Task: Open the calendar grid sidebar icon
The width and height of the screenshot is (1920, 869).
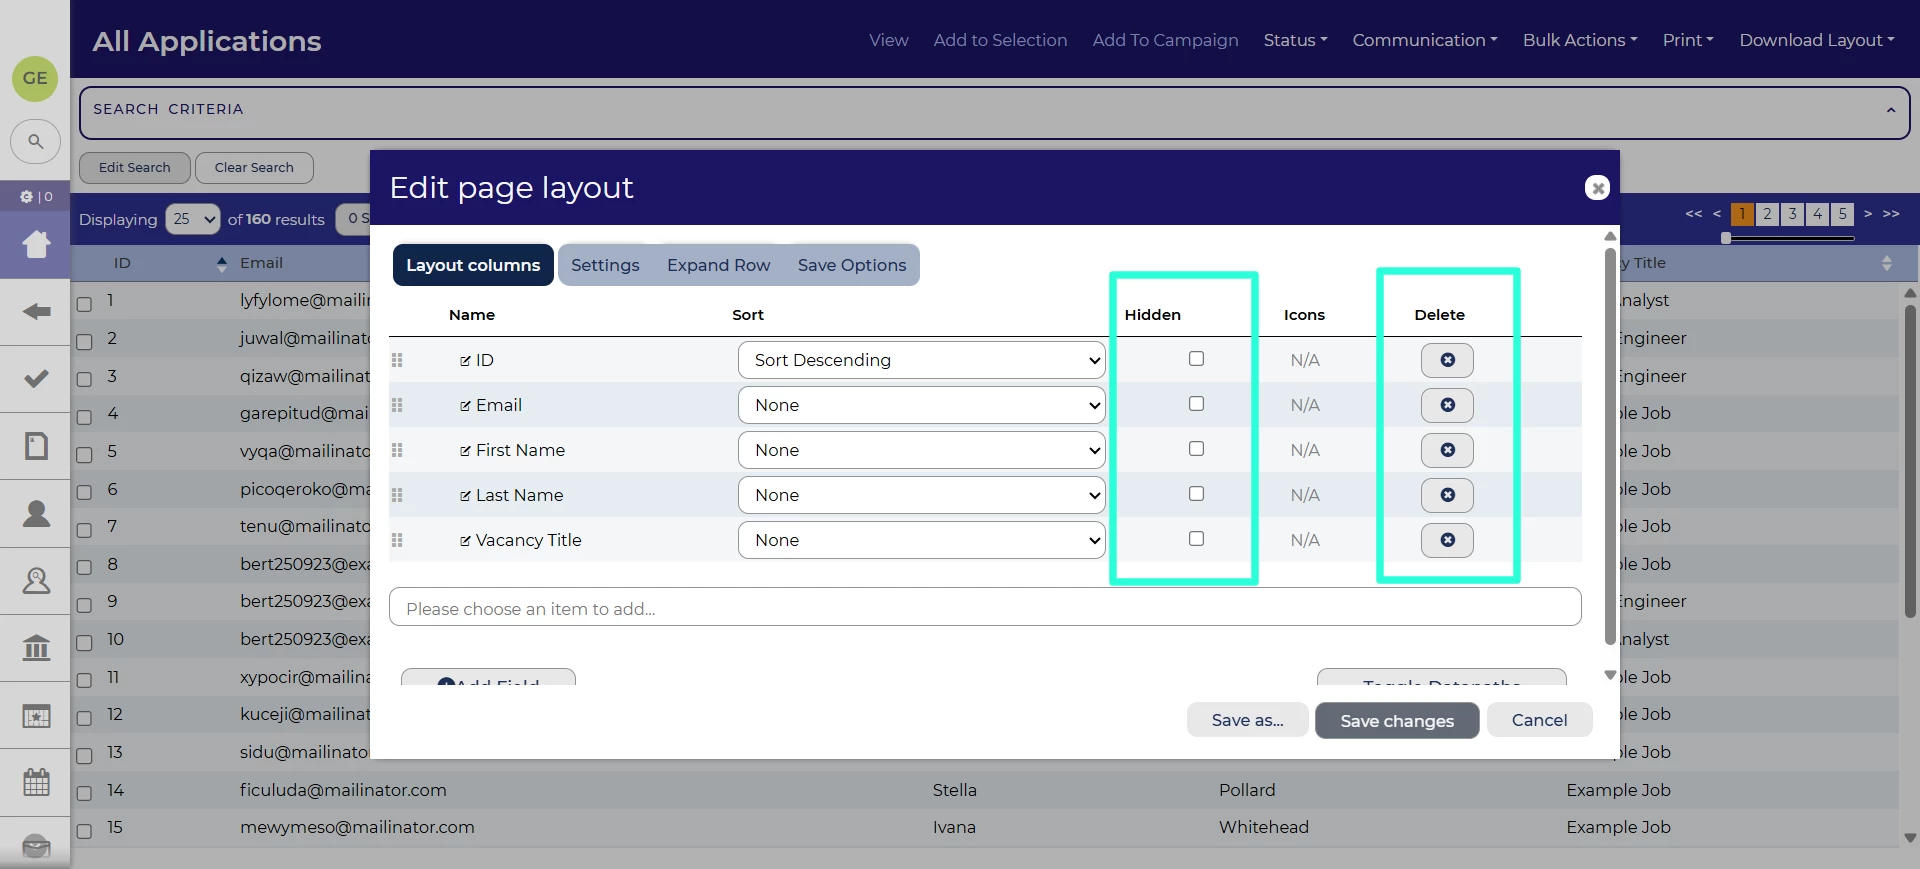Action: (36, 782)
